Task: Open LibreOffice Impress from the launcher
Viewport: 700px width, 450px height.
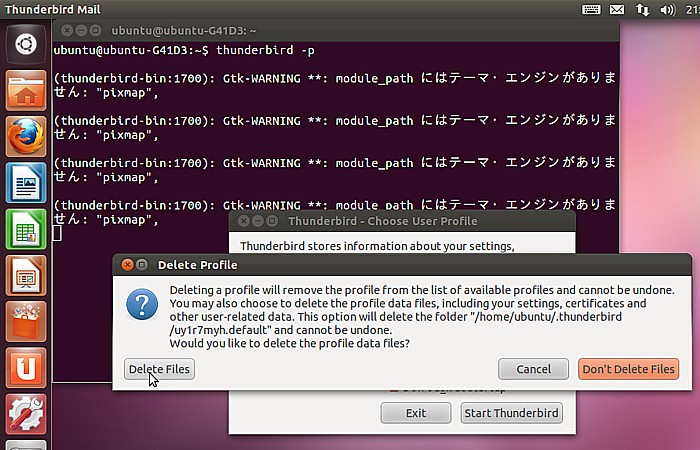Action: coord(26,275)
